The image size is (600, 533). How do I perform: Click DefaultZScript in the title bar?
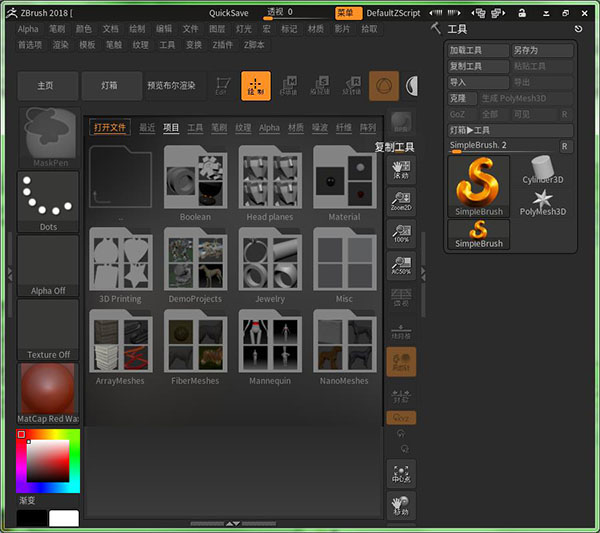393,13
